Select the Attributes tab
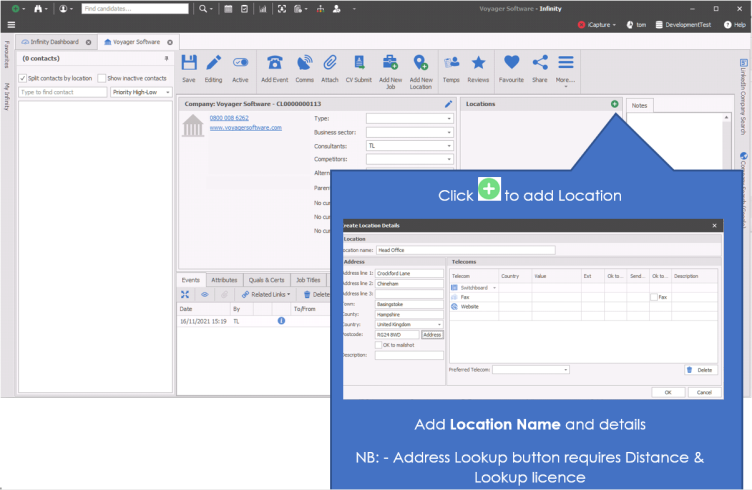This screenshot has height=490, width=752. coord(224,280)
